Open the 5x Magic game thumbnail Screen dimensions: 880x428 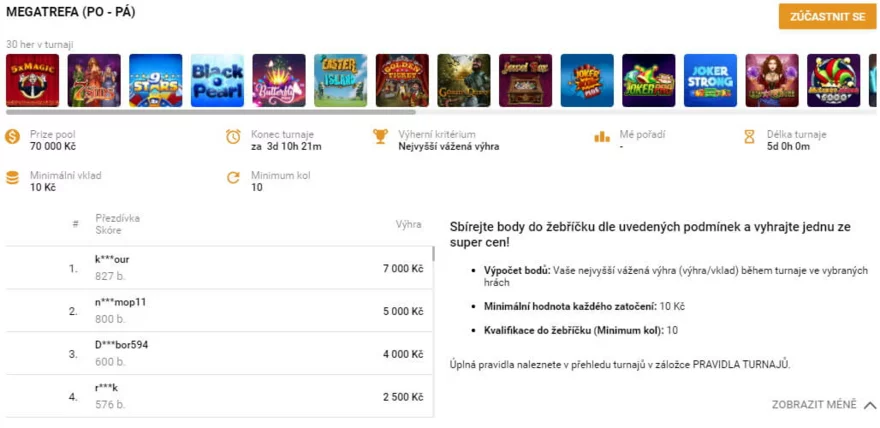(32, 81)
